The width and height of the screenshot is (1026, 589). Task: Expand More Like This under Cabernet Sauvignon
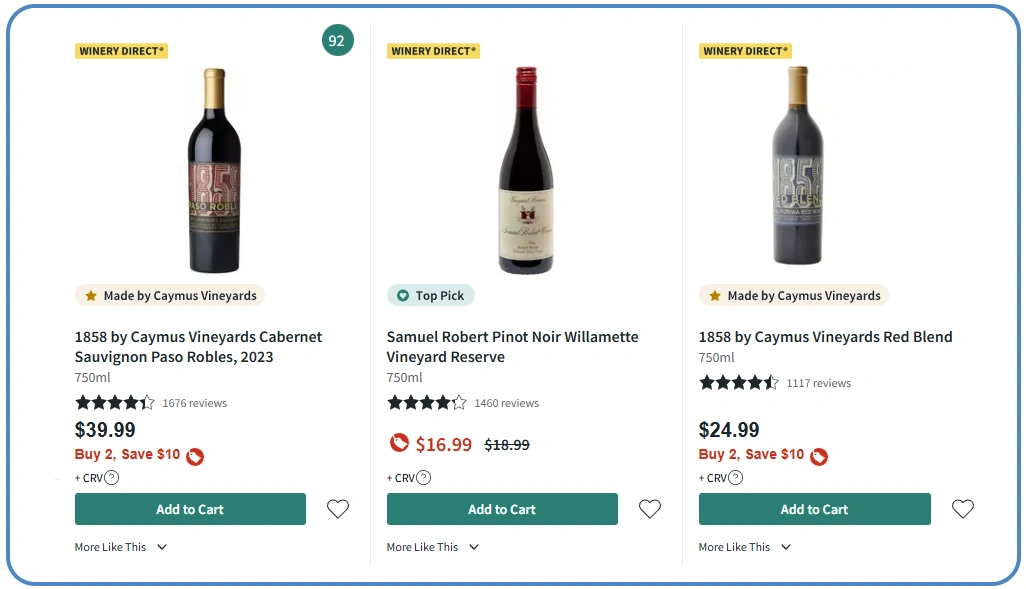pos(121,547)
